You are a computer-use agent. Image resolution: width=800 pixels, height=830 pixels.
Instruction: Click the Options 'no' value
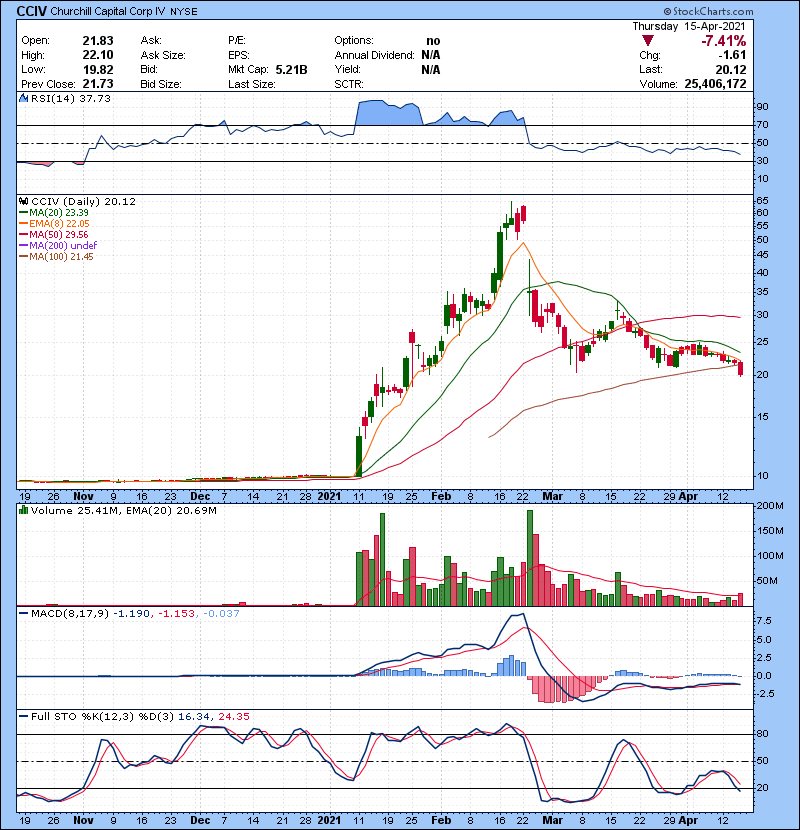[x=433, y=41]
